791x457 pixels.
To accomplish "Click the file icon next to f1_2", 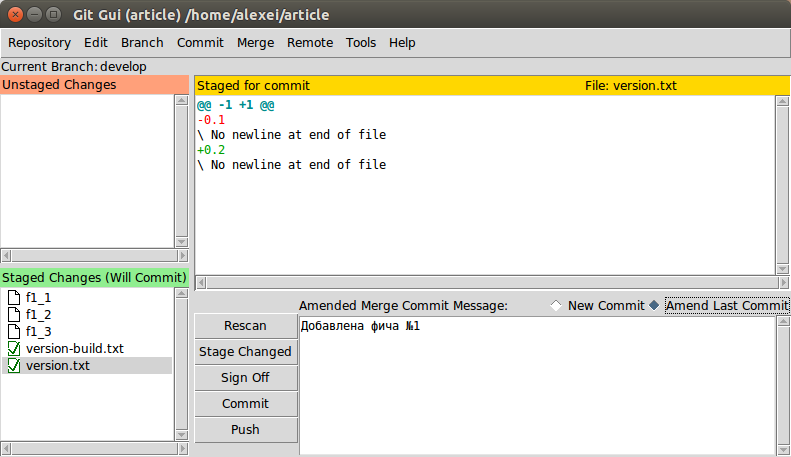I will (14, 315).
